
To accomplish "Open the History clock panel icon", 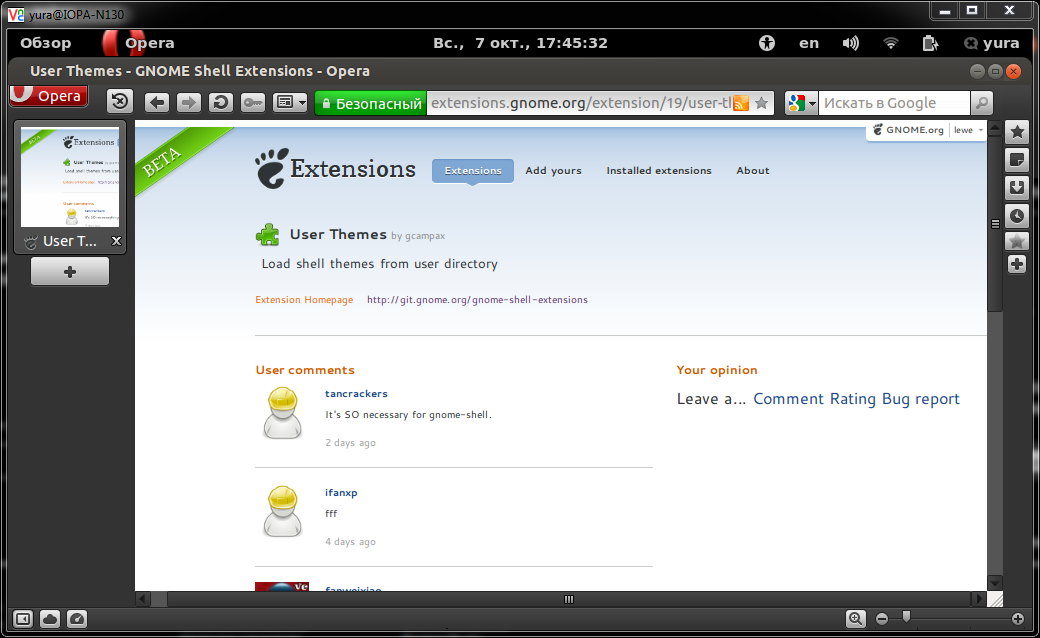I will pos(1017,216).
